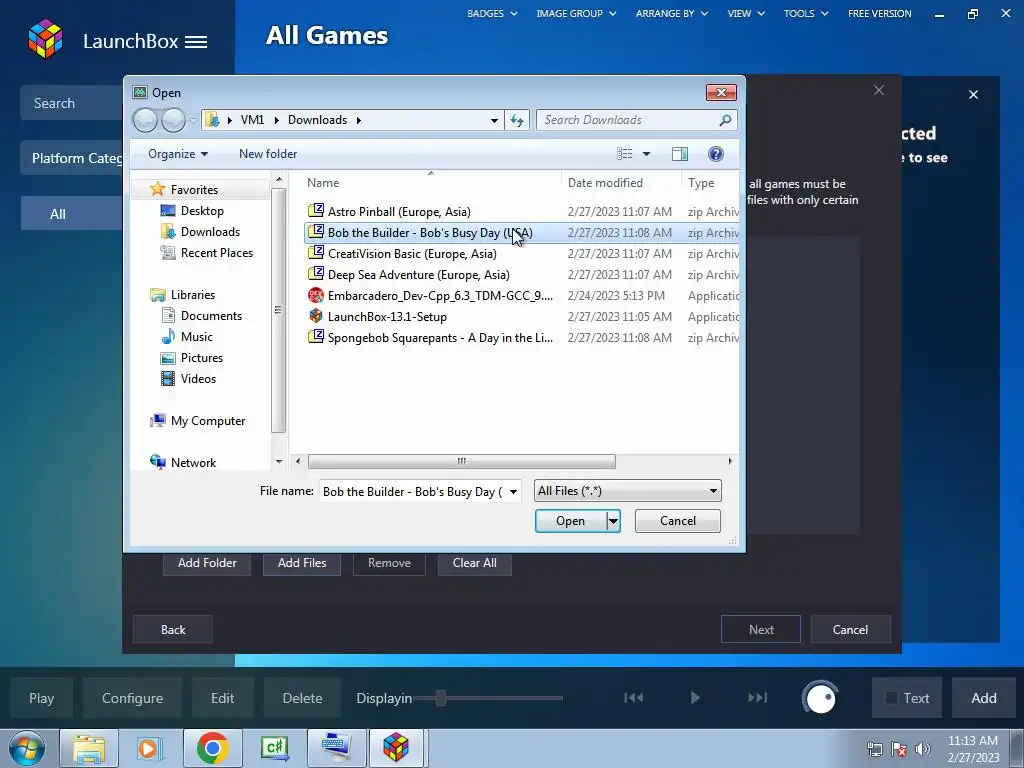Viewport: 1024px width, 768px height.
Task: Open the File name history dropdown
Action: click(513, 492)
